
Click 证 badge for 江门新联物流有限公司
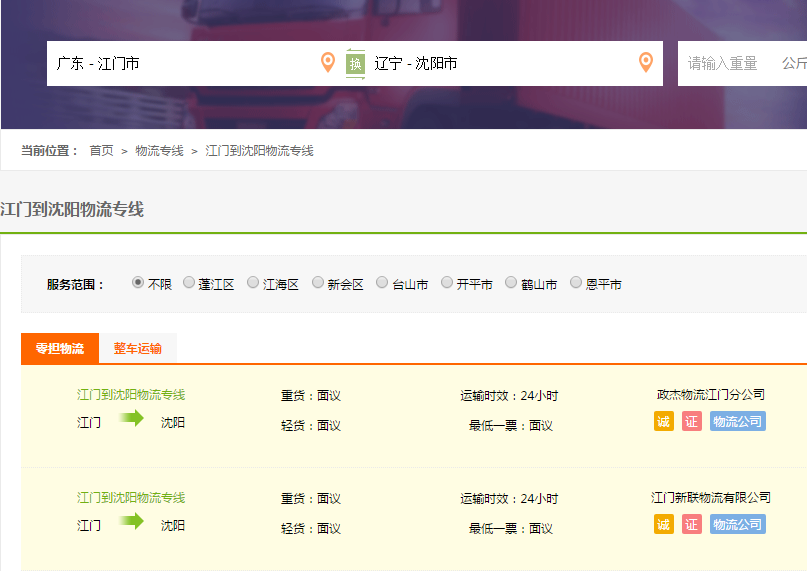click(692, 524)
